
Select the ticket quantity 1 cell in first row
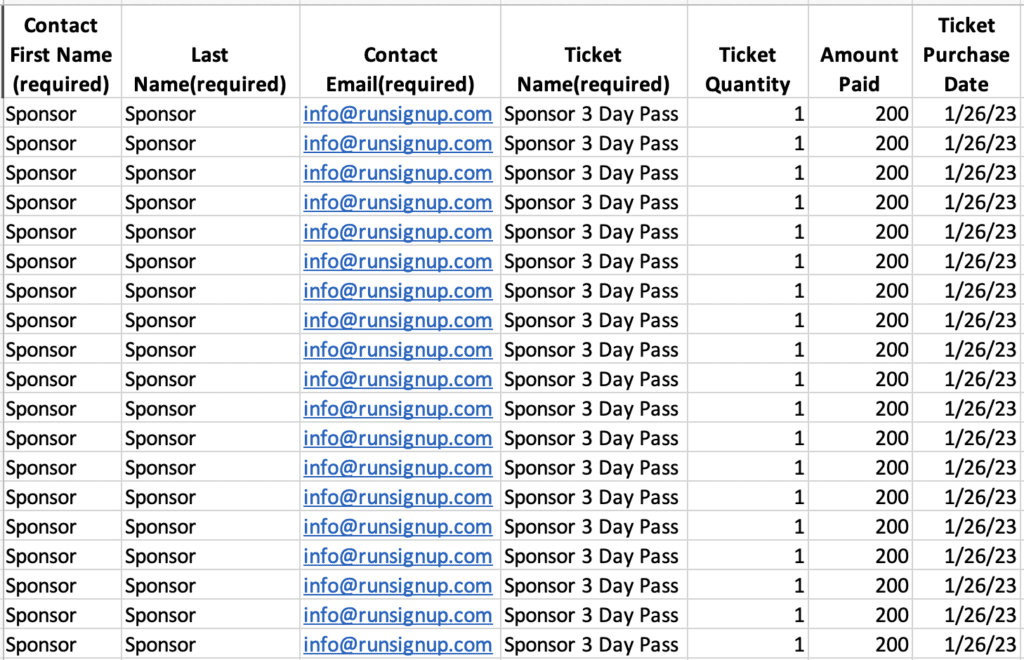(748, 114)
